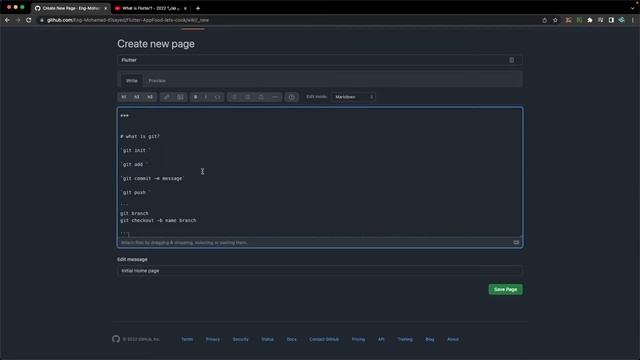Close the Create New Page browser tab
The width and height of the screenshot is (640, 360).
coord(105,8)
